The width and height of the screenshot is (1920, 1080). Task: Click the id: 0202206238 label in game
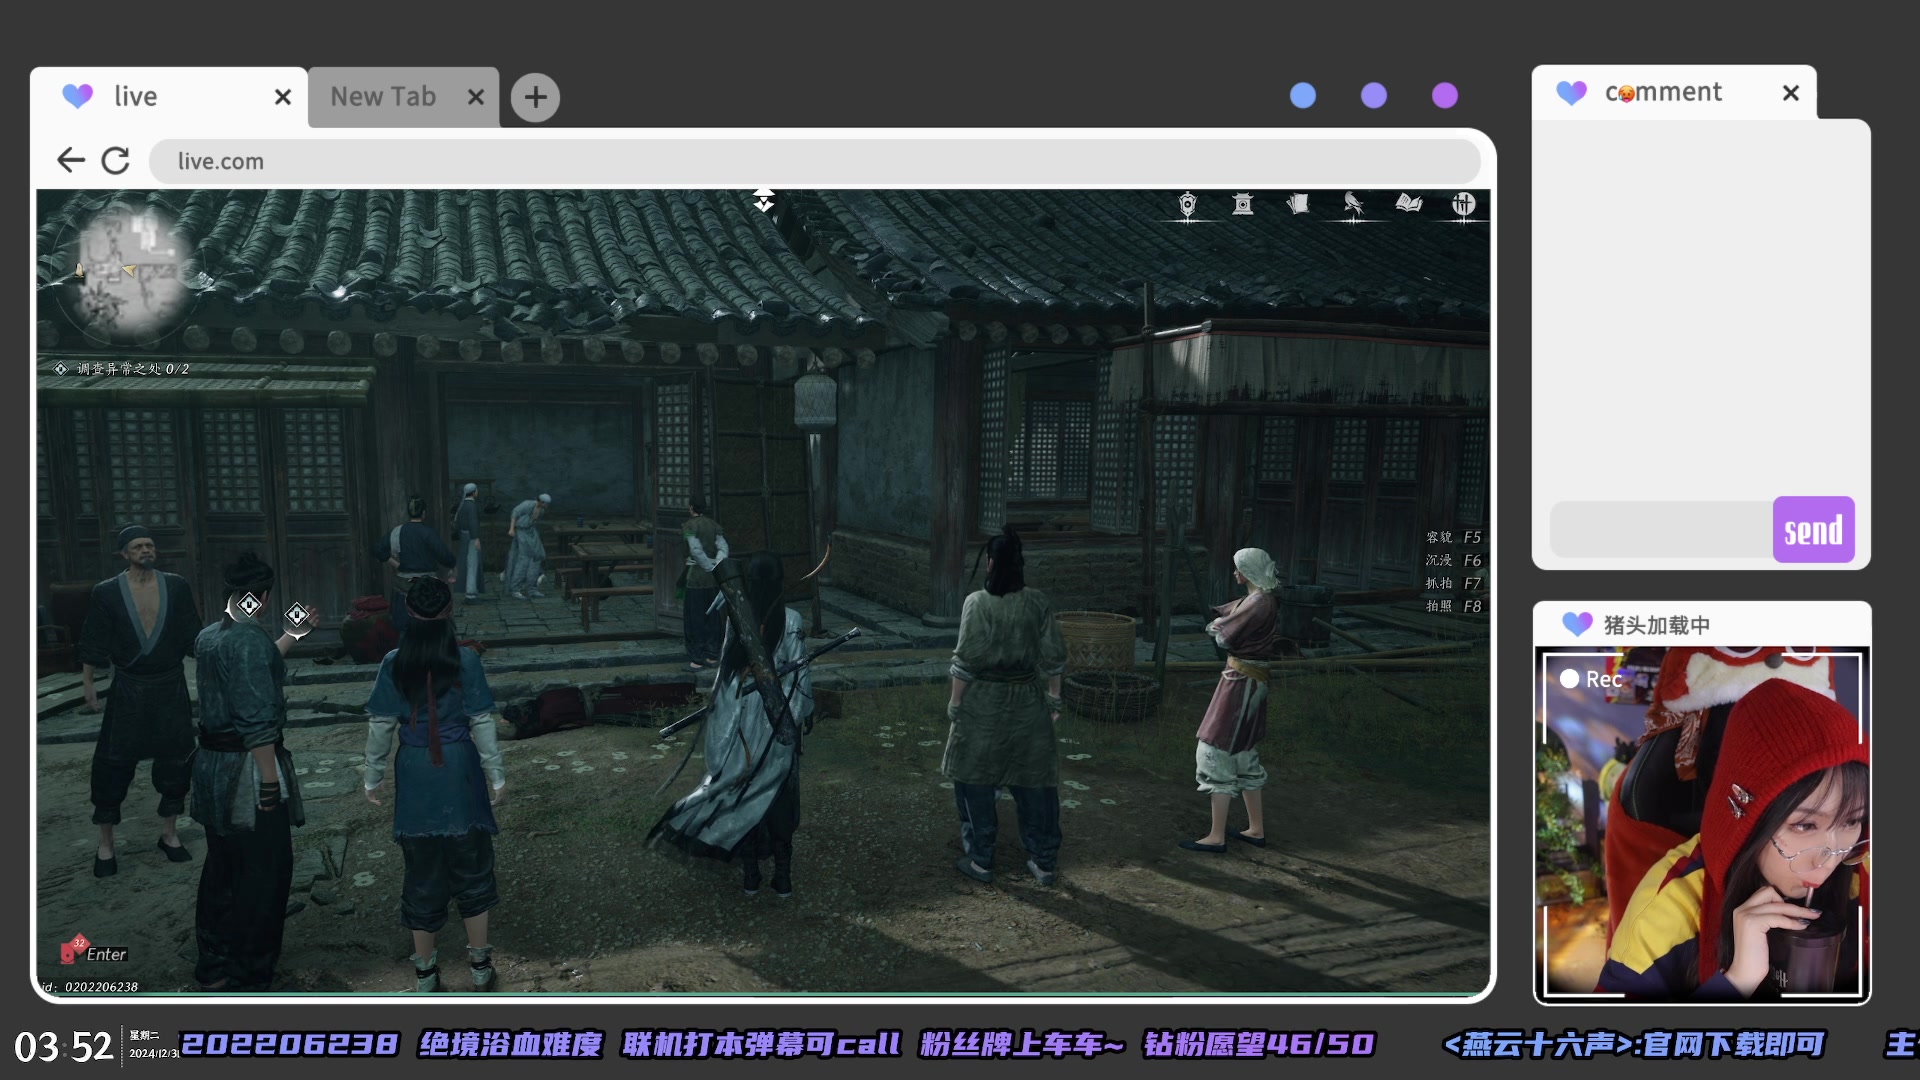pos(89,987)
